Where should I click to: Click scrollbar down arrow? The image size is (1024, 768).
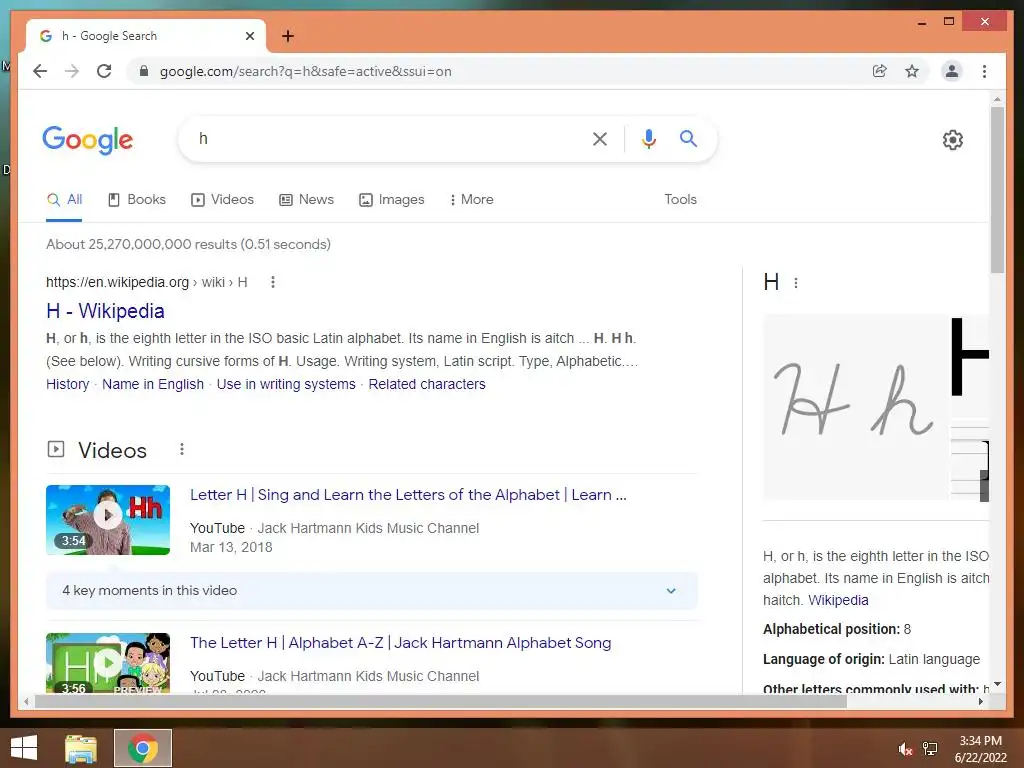point(997,684)
